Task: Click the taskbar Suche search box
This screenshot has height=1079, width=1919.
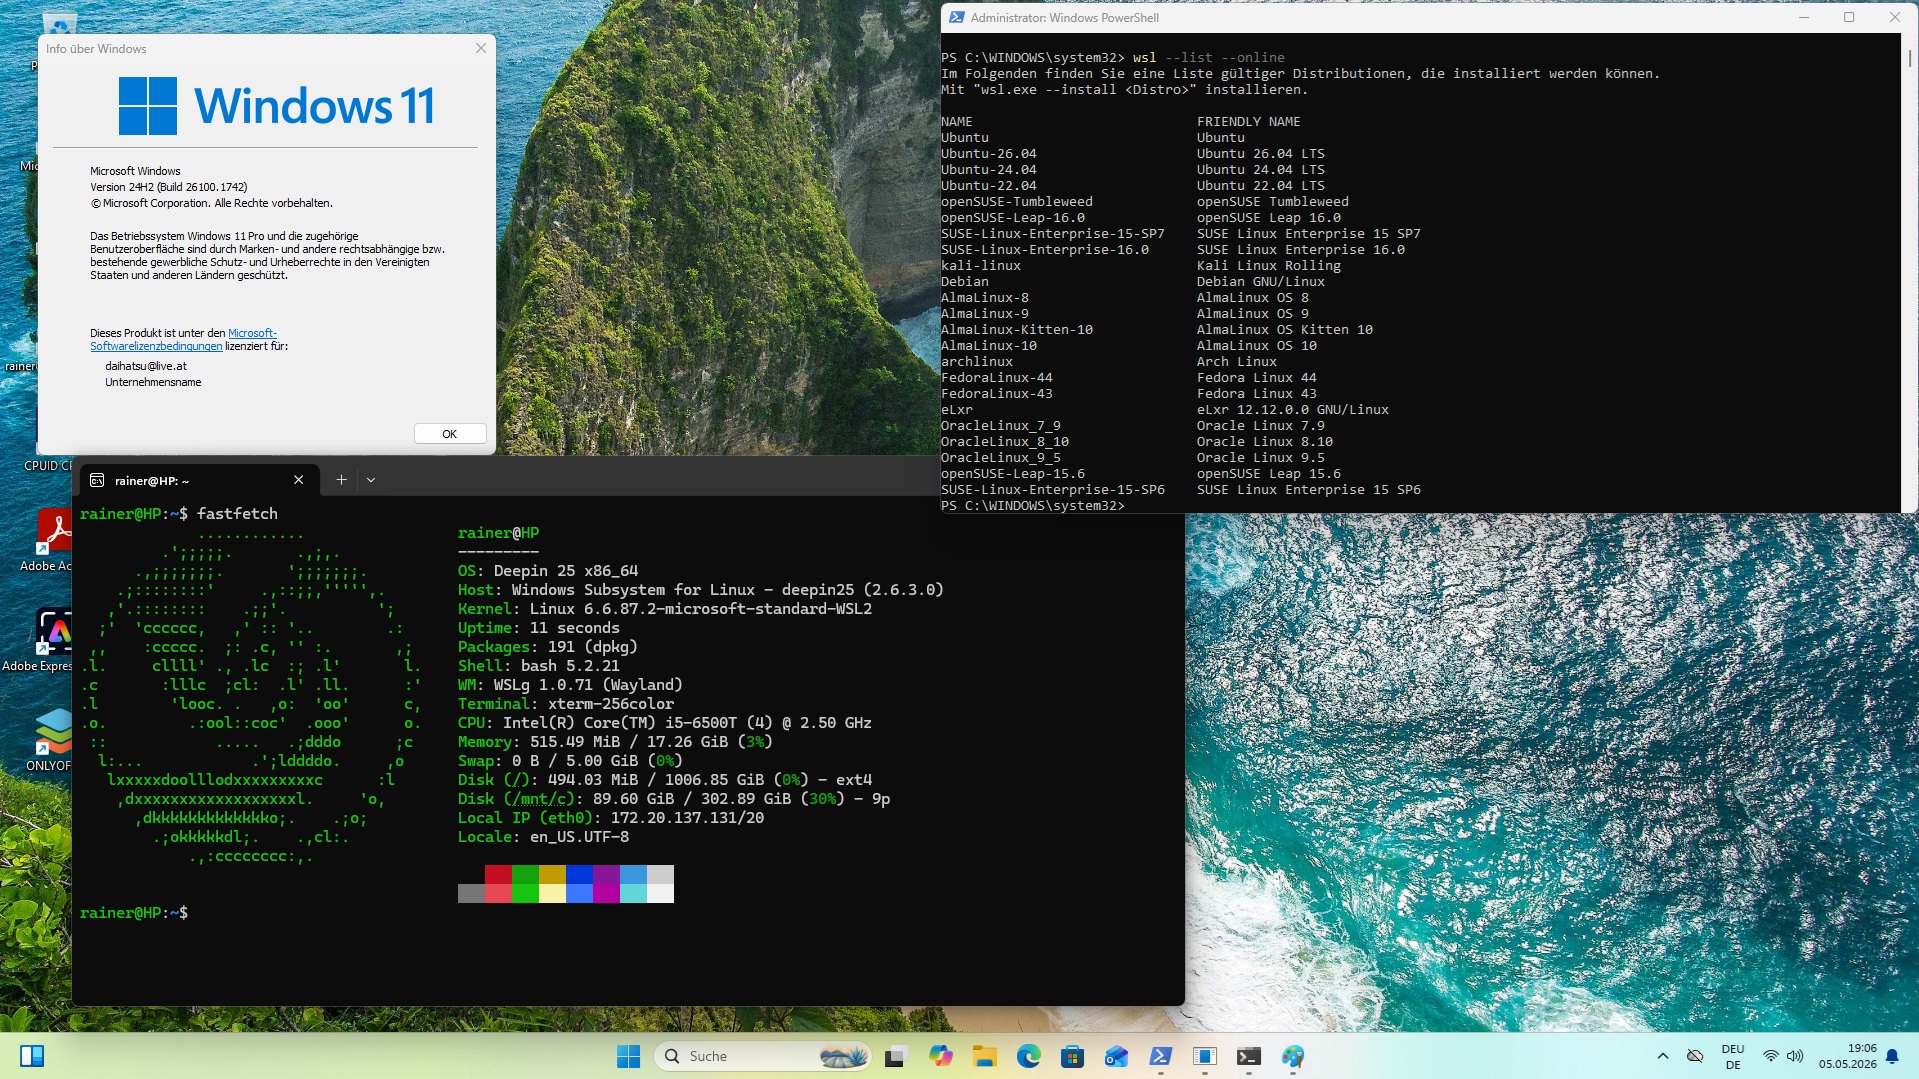Action: click(762, 1056)
